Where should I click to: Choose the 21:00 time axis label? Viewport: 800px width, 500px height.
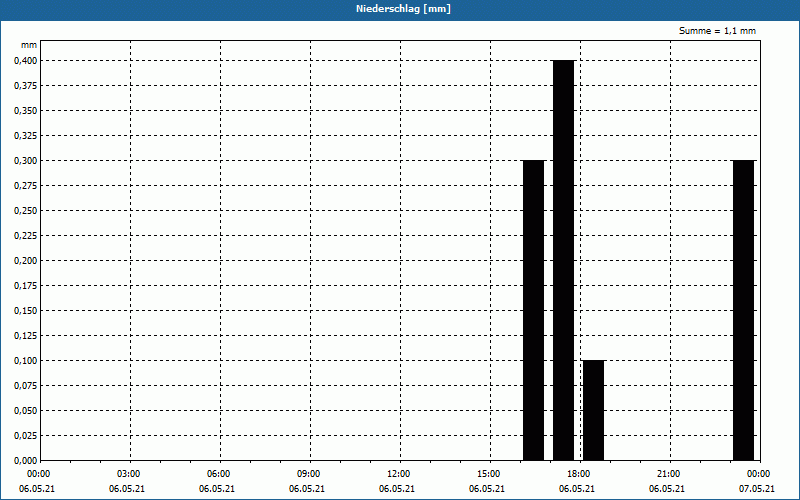668,474
